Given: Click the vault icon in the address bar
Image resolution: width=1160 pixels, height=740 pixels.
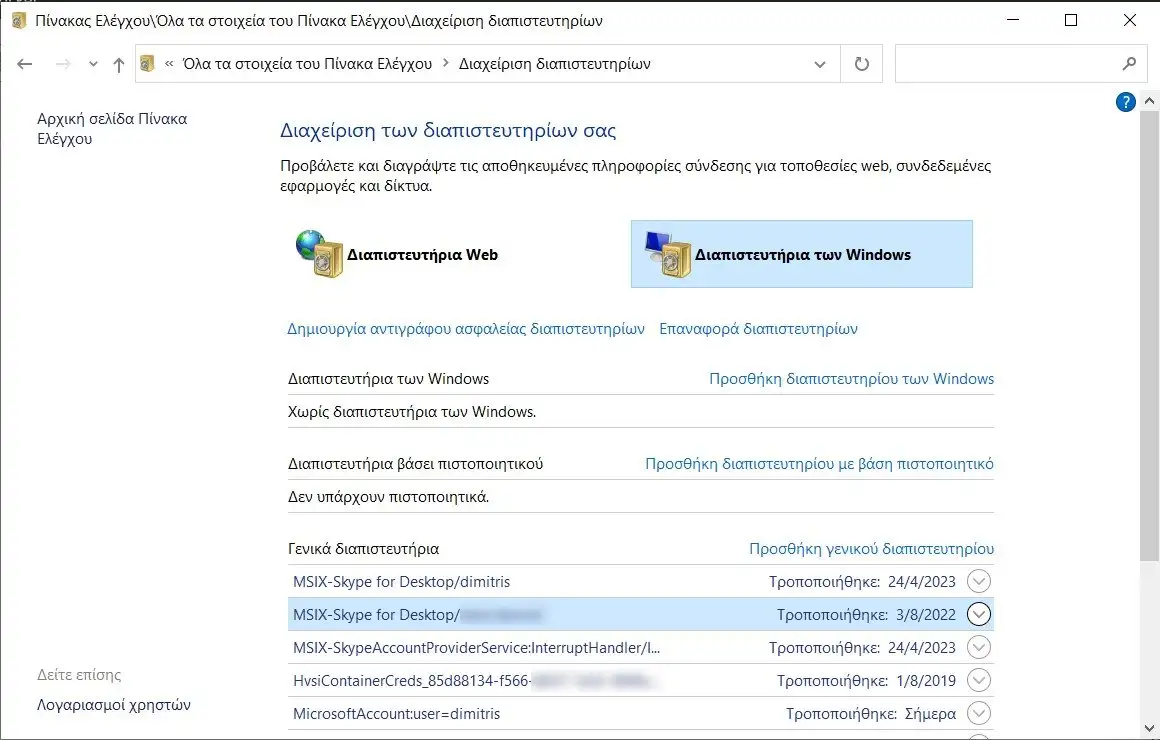Looking at the screenshot, I should 147,64.
